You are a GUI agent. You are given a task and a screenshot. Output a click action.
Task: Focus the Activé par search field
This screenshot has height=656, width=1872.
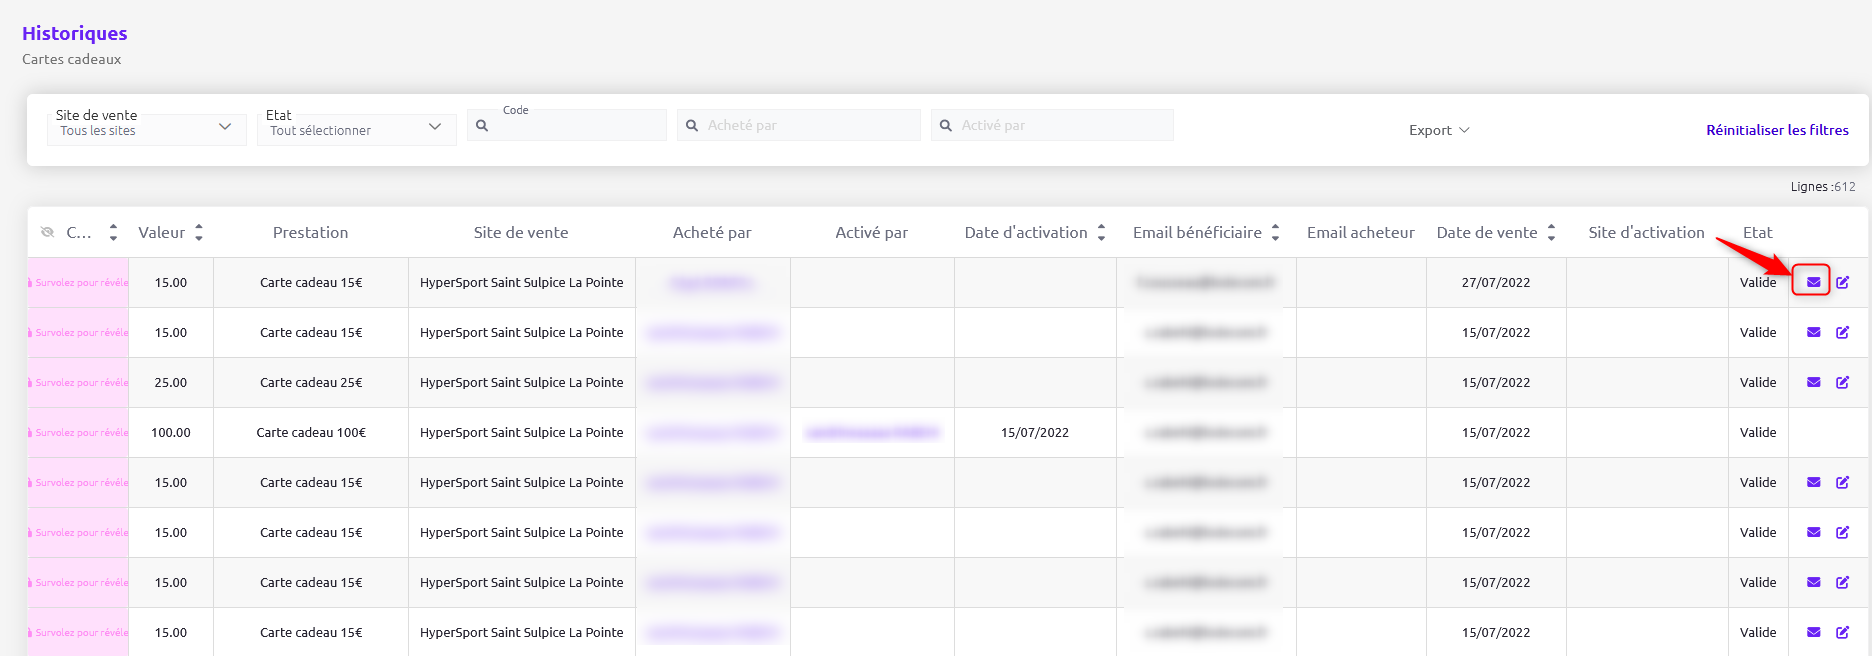coord(1052,125)
